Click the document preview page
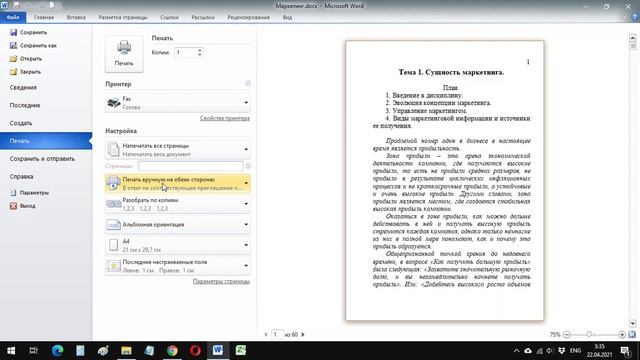The width and height of the screenshot is (640, 360). pyautogui.click(x=444, y=180)
